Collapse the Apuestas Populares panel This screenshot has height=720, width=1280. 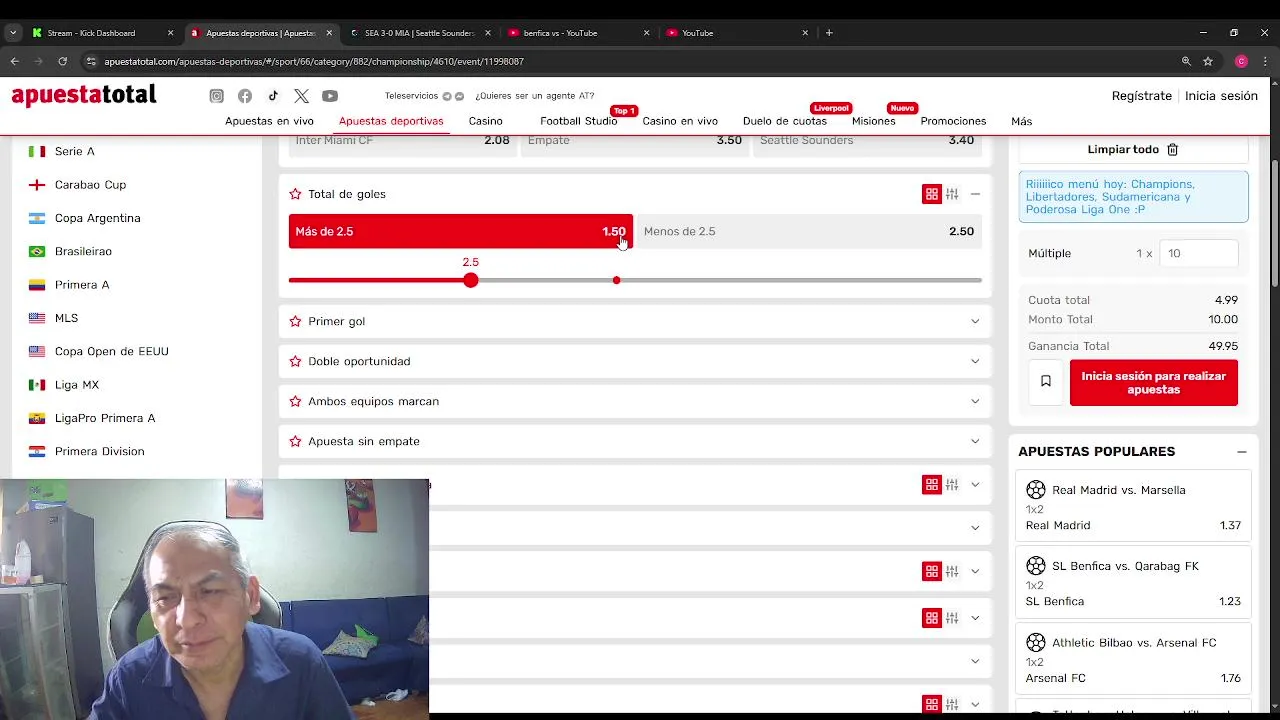tap(1241, 452)
